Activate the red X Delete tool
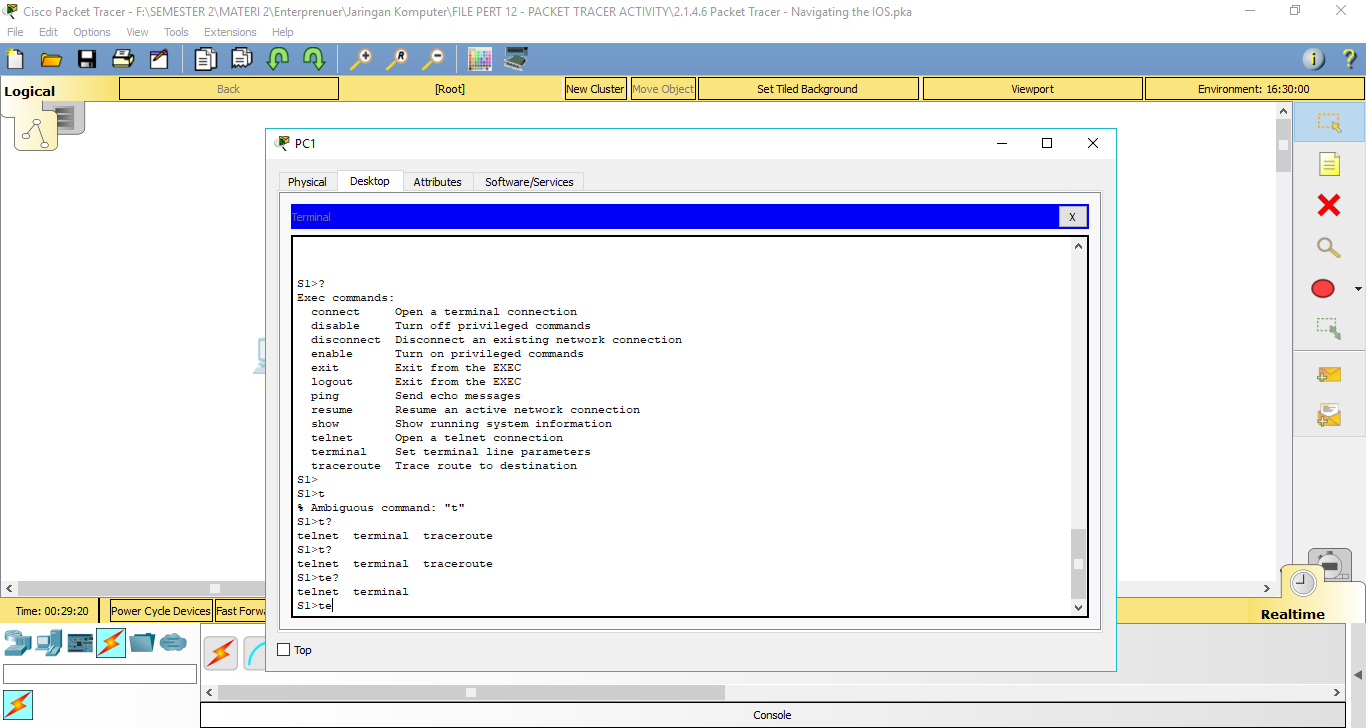Viewport: 1366px width, 728px height. click(1329, 205)
